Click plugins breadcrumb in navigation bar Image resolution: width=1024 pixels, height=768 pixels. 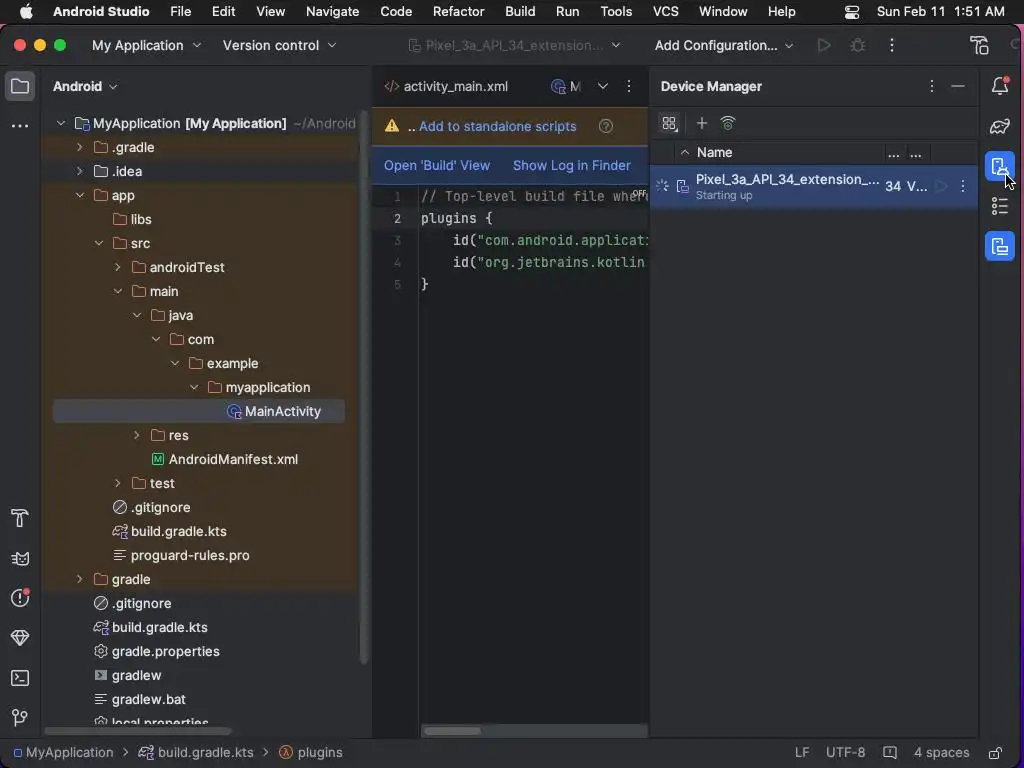311,752
